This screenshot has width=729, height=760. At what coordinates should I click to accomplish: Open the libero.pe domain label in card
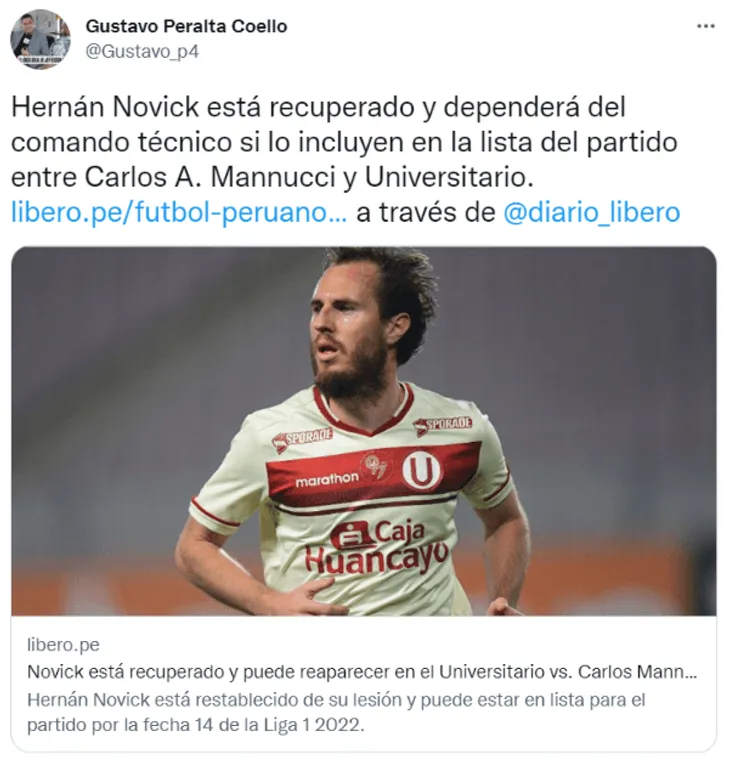(63, 645)
